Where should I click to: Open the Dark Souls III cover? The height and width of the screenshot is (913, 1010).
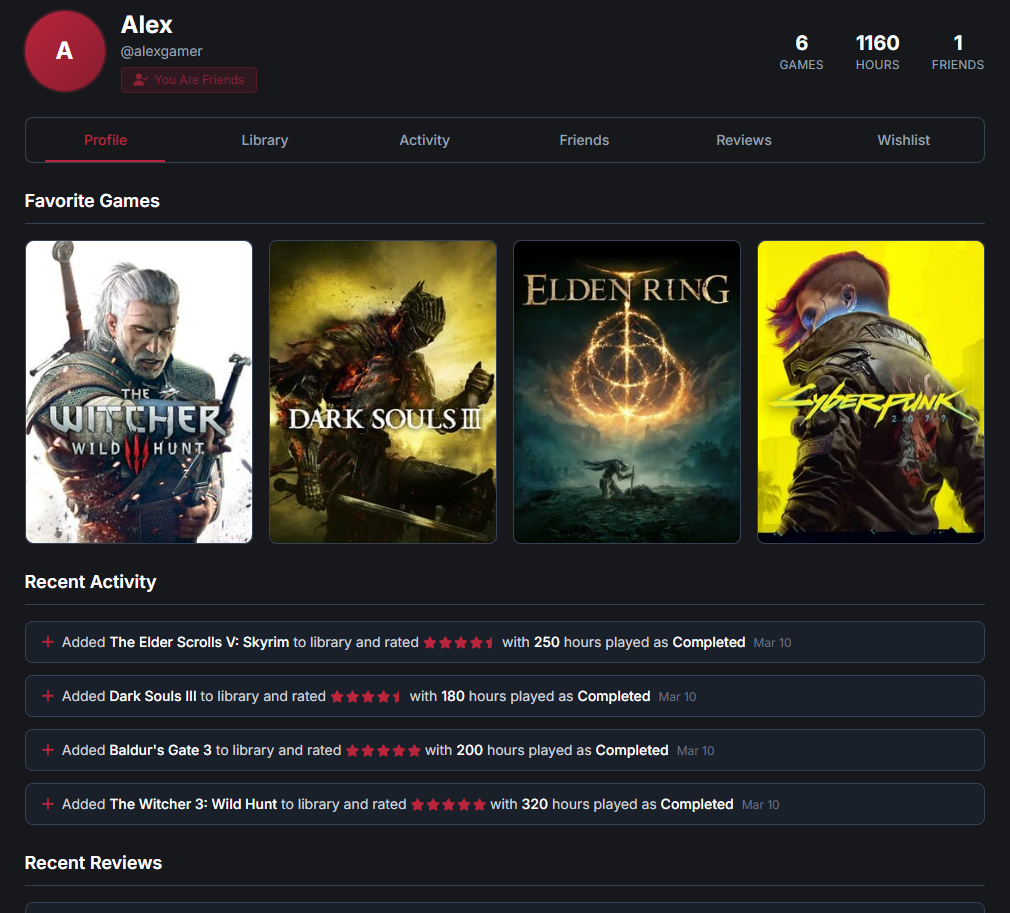pyautogui.click(x=383, y=392)
